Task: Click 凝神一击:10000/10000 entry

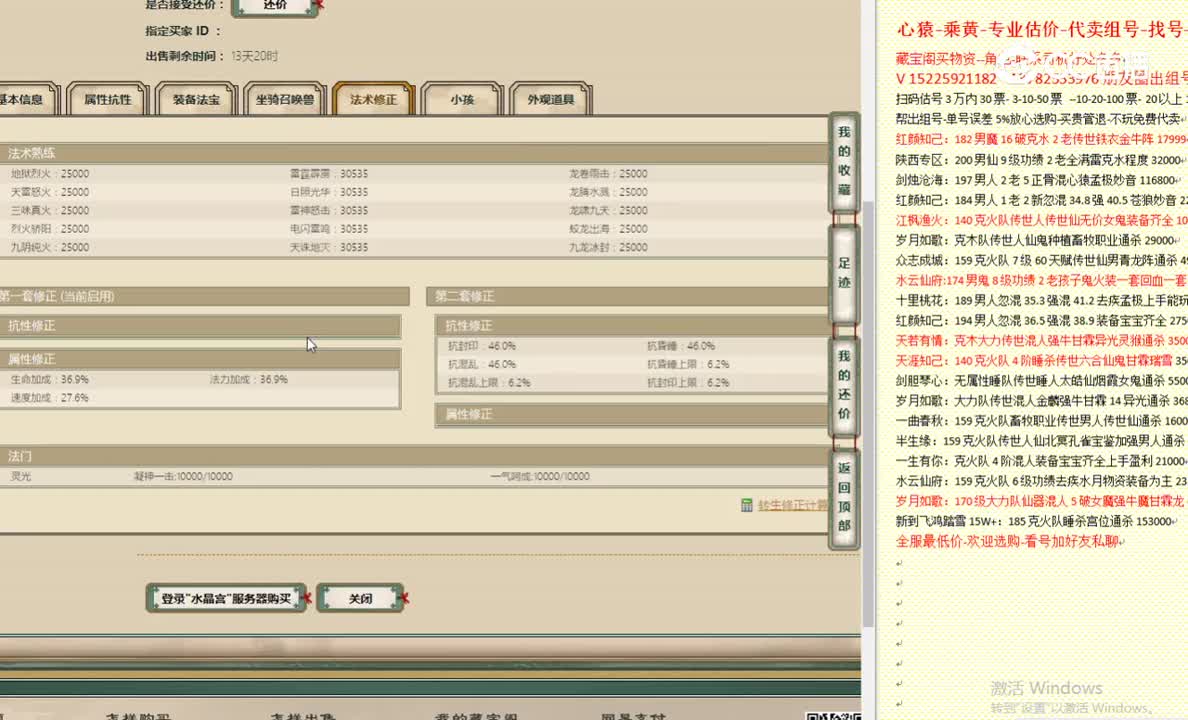Action: [183, 477]
